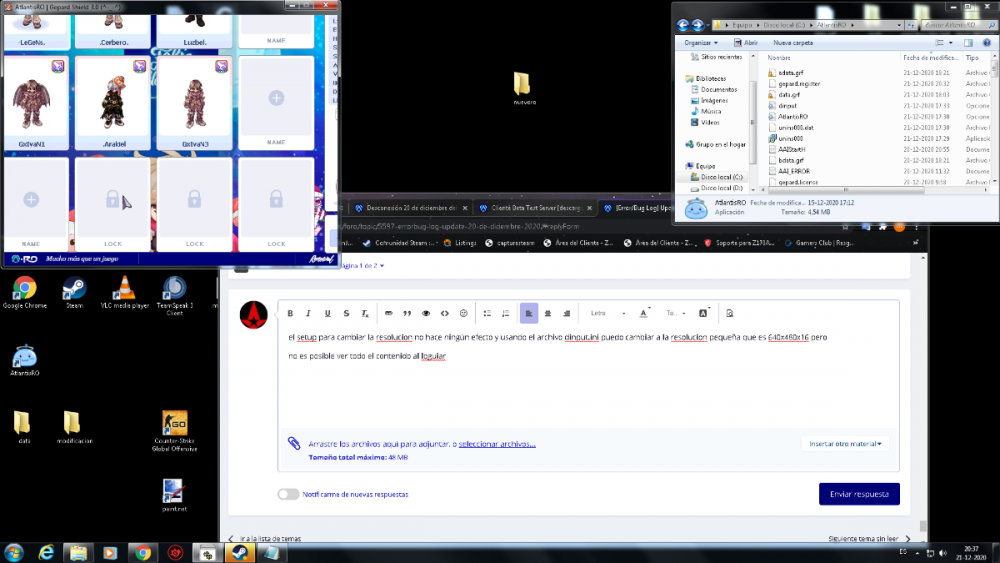Click the paperclip attachment icon
Image resolution: width=1000 pixels, height=563 pixels.
294,443
